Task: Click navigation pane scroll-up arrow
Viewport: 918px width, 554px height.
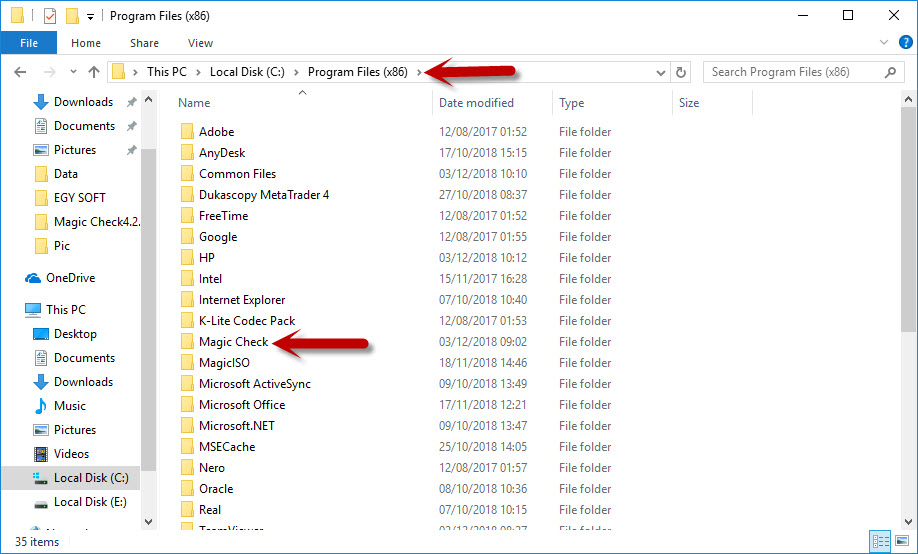Action: 149,100
